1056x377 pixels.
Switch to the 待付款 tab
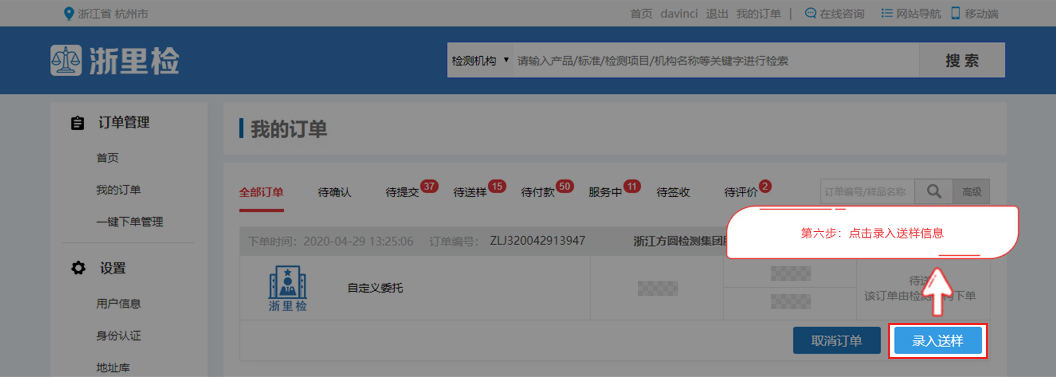point(538,193)
